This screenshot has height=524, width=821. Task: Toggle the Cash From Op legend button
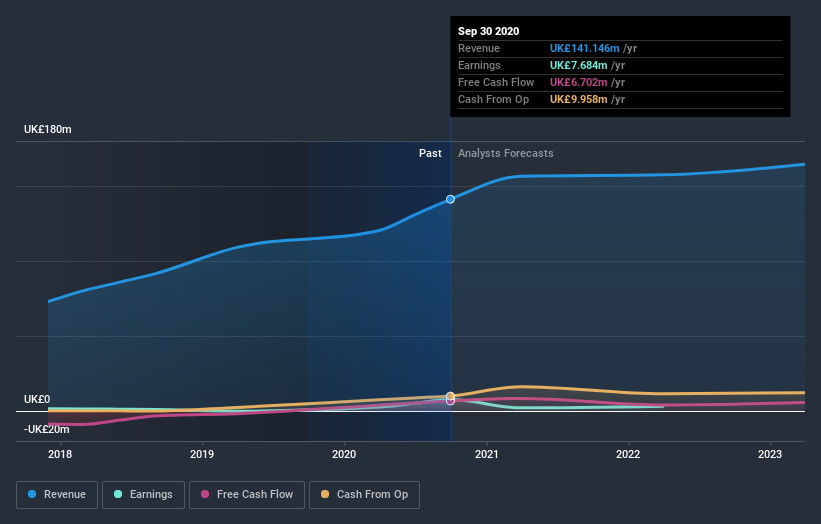pyautogui.click(x=364, y=495)
